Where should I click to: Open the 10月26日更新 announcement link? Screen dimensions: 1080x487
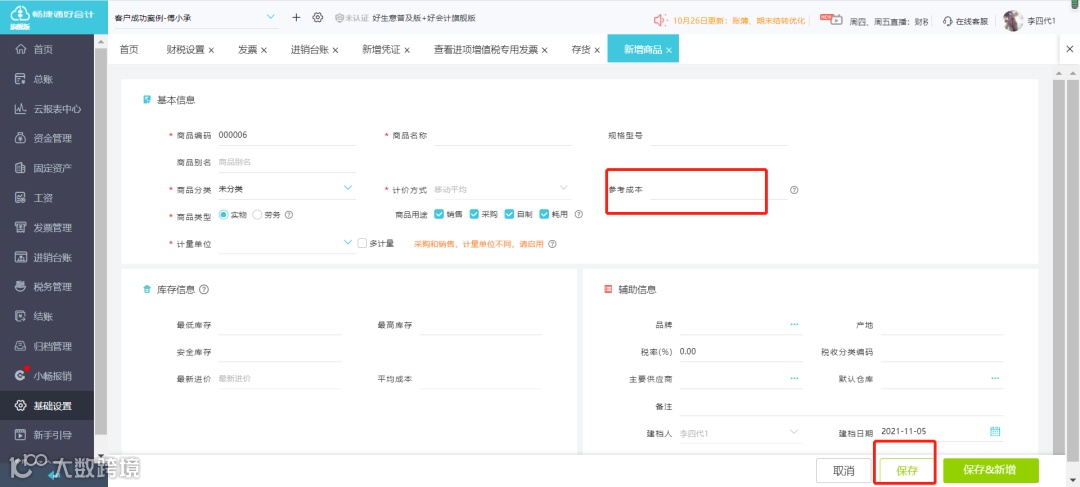tap(739, 21)
